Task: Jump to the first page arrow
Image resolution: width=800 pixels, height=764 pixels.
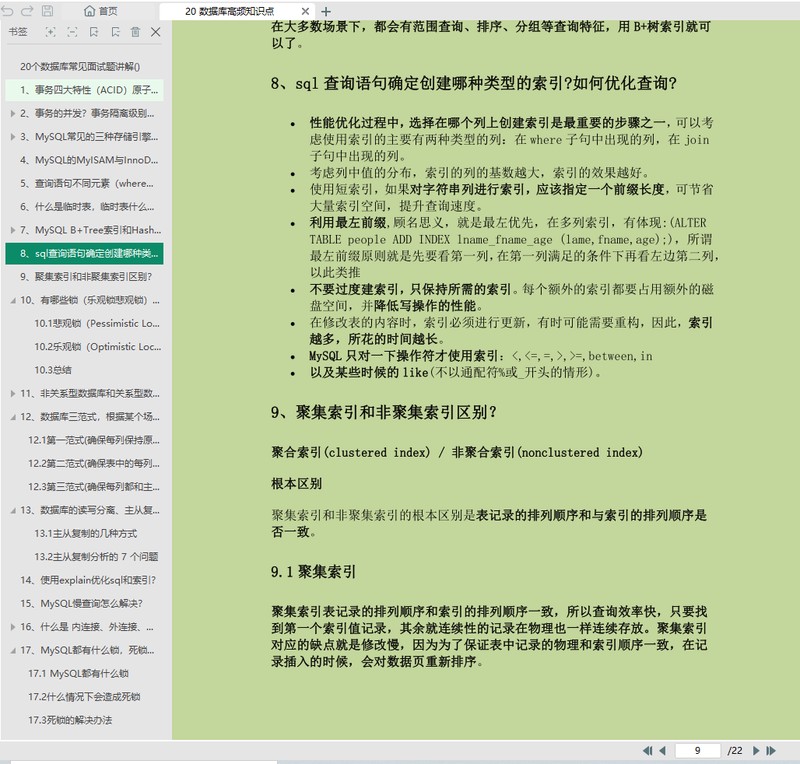Action: [x=647, y=750]
